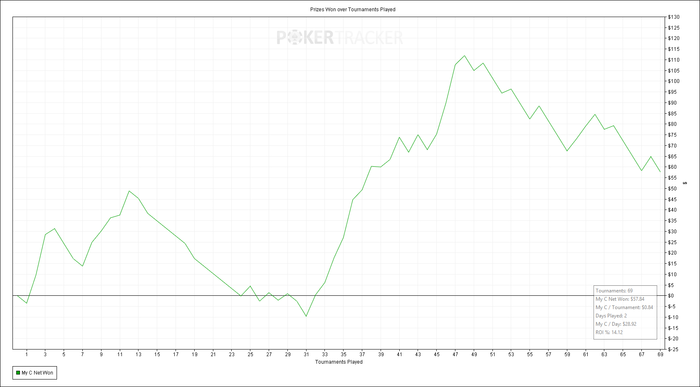Click x-axis tick label "31"
Viewport: 700px width, 387px height.
(306, 354)
